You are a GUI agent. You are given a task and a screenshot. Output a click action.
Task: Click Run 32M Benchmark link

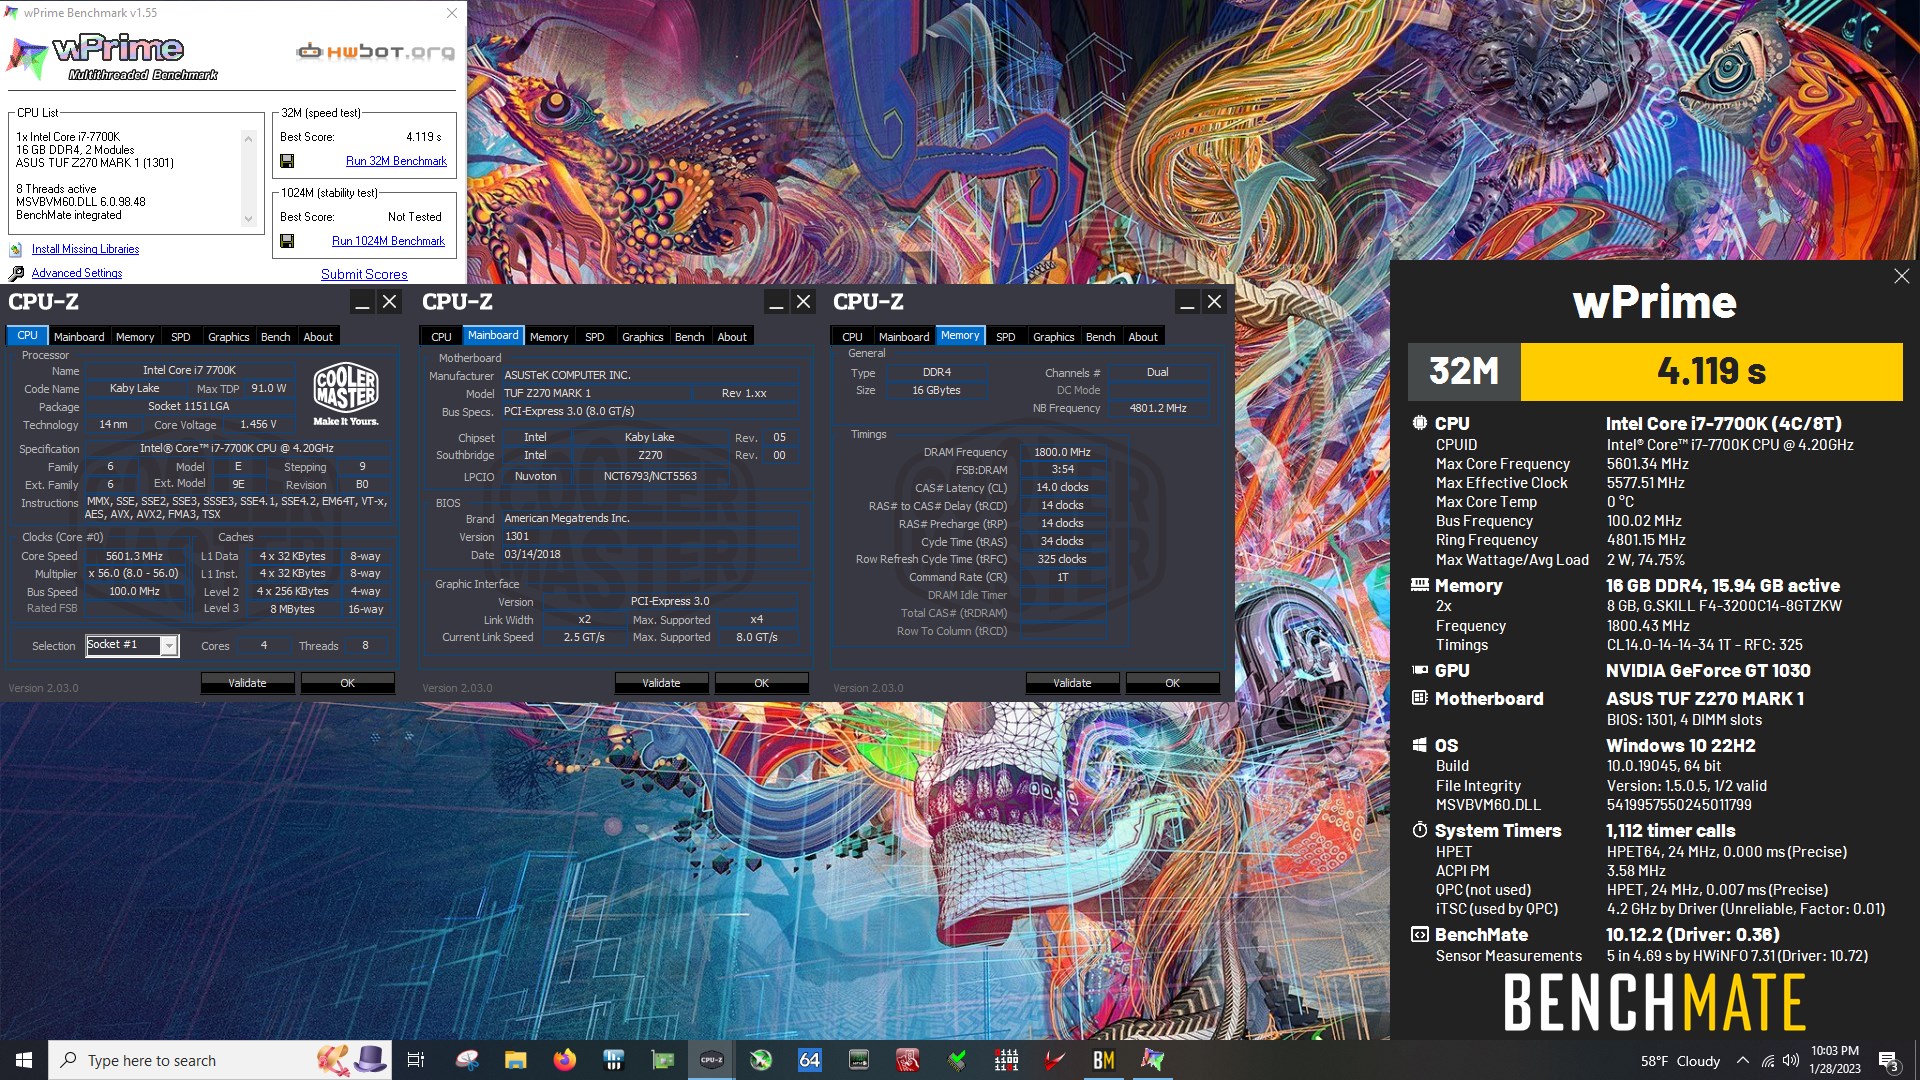pos(396,161)
